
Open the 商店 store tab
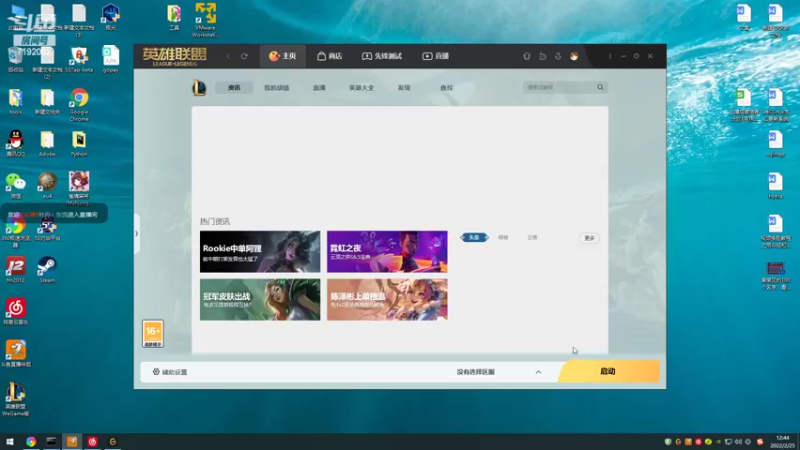coord(330,56)
